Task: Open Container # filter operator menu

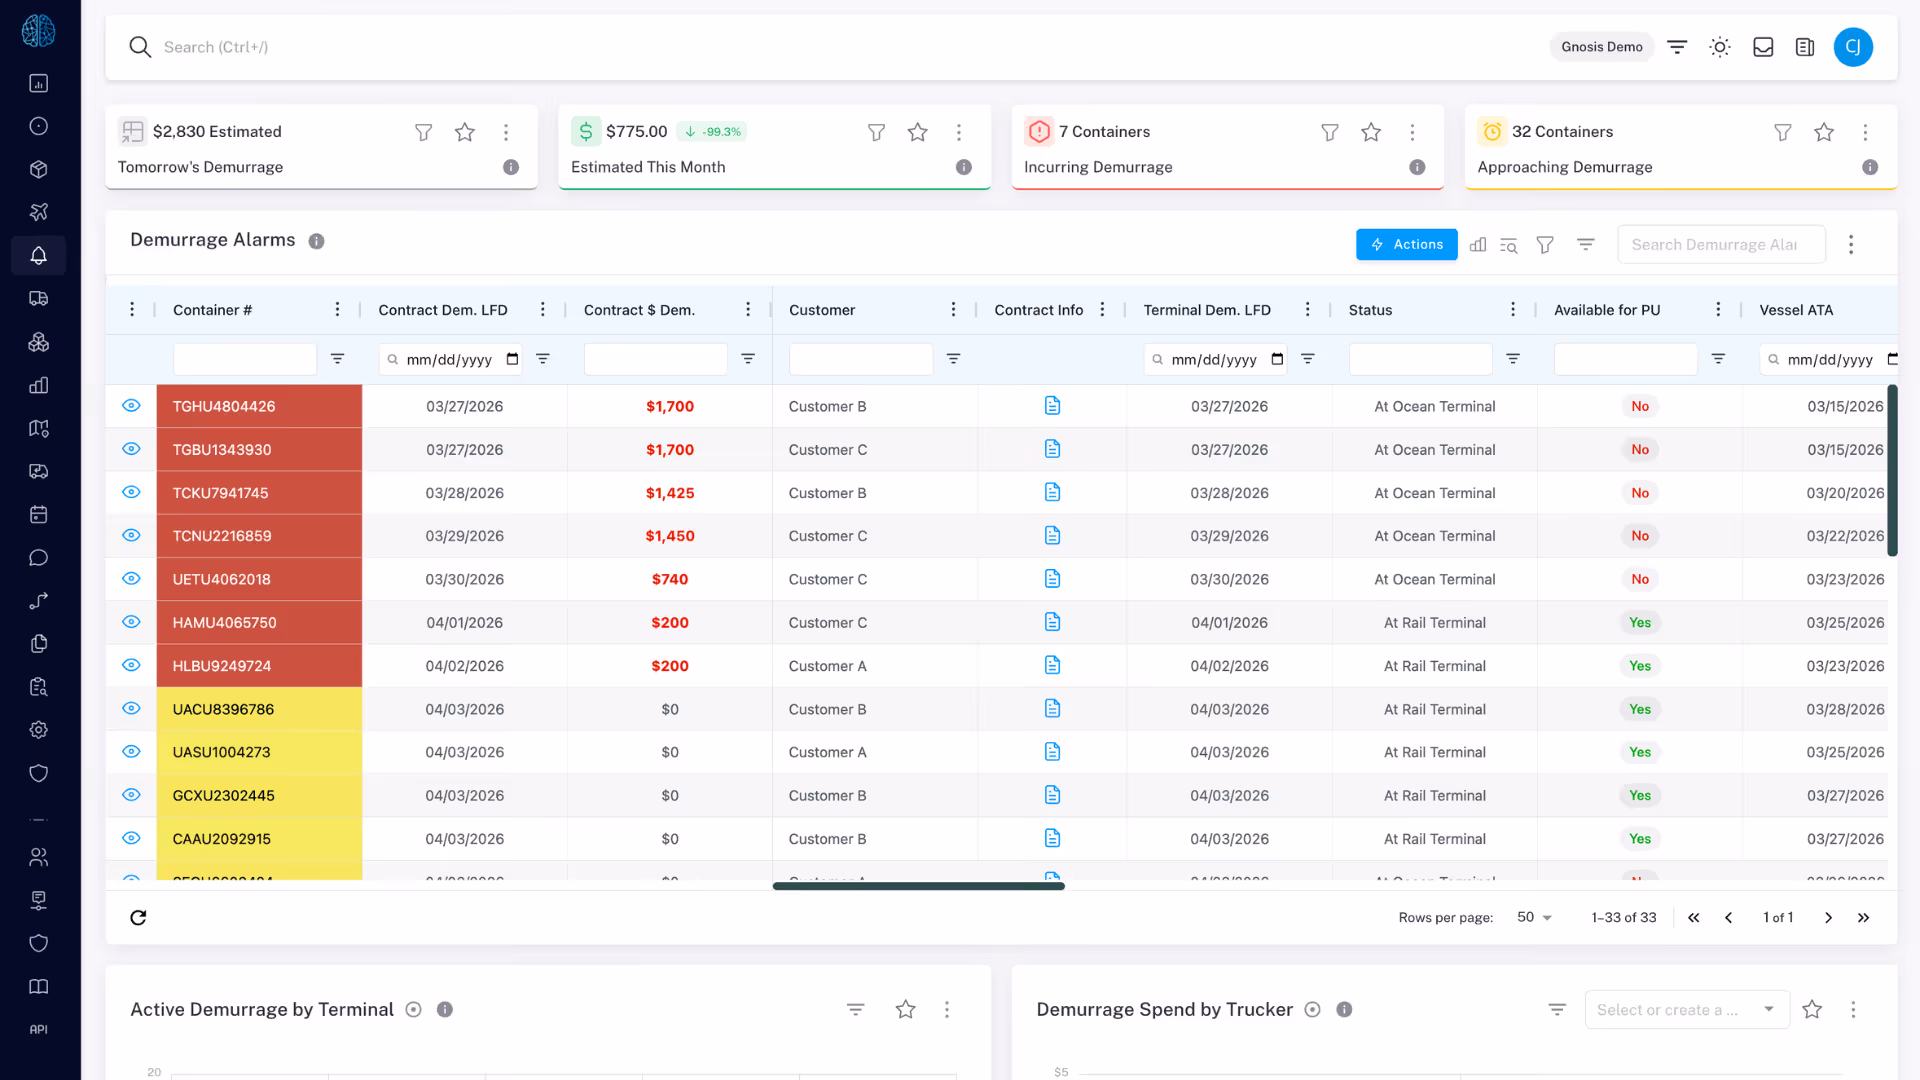Action: click(337, 358)
